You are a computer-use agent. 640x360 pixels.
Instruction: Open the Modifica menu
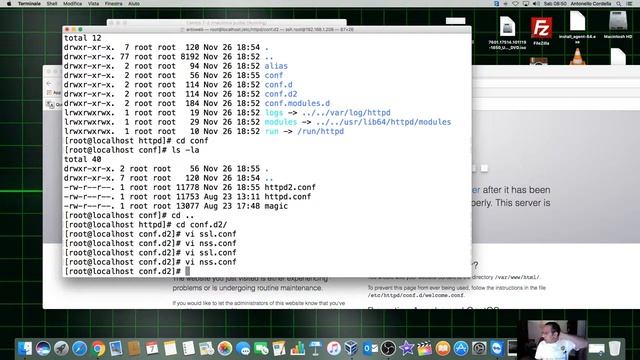pyautogui.click(x=72, y=4)
